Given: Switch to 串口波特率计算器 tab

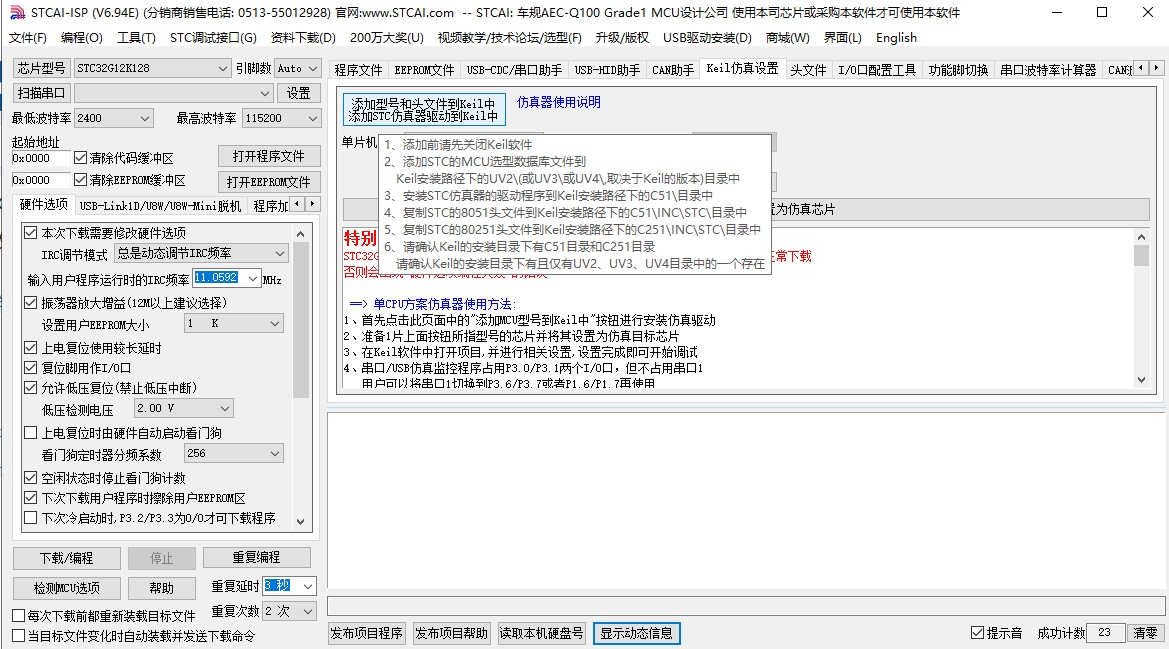Looking at the screenshot, I should [x=1048, y=69].
